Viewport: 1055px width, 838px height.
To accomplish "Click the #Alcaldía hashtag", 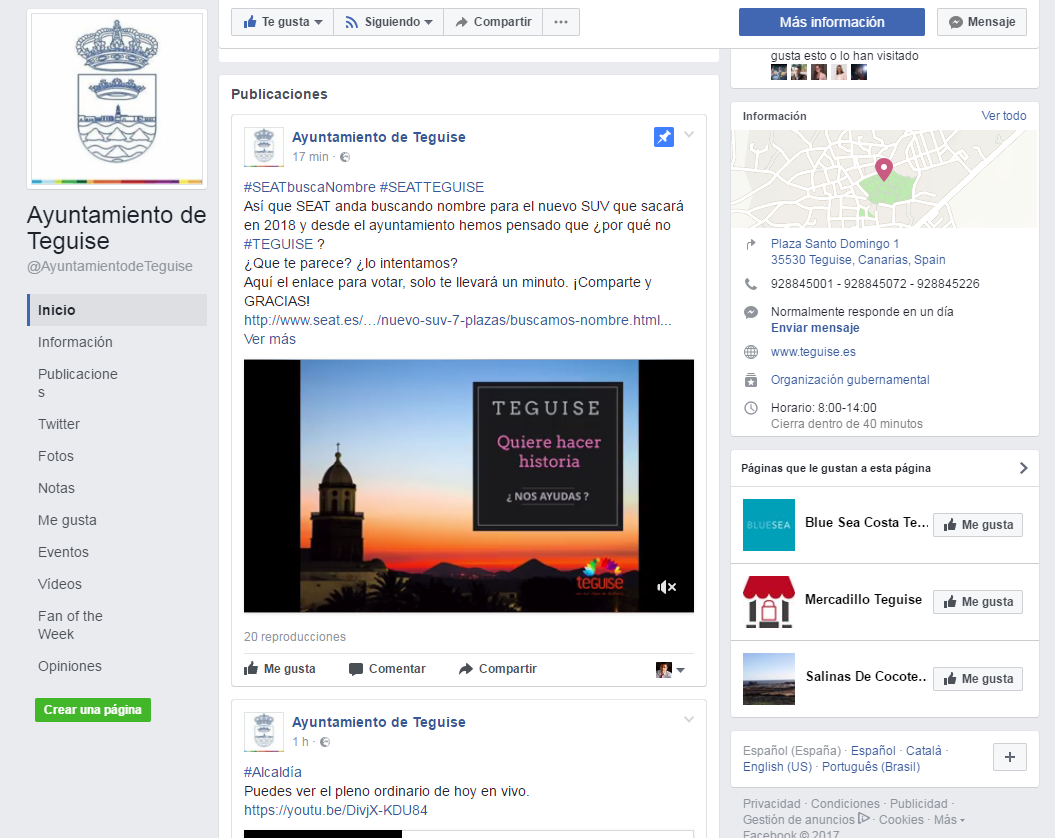I will click(x=272, y=772).
